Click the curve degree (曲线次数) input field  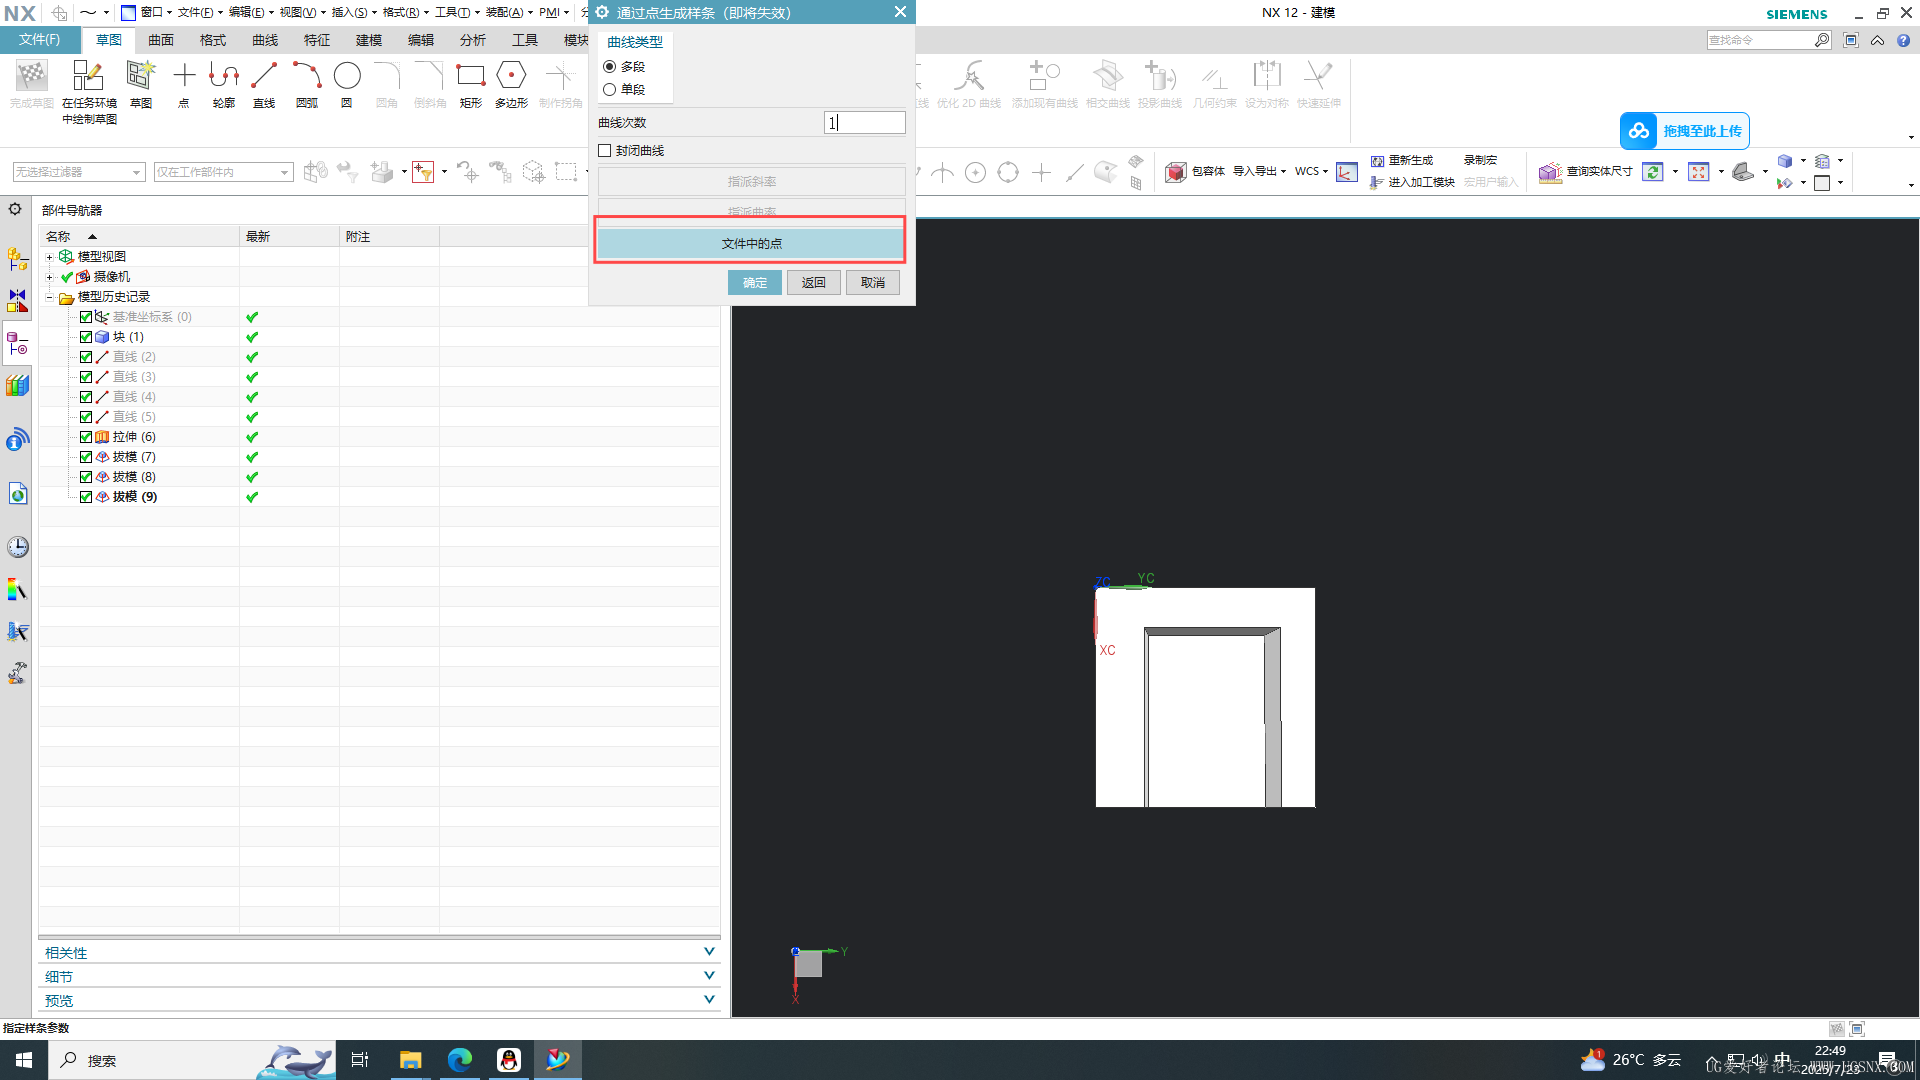(x=865, y=123)
